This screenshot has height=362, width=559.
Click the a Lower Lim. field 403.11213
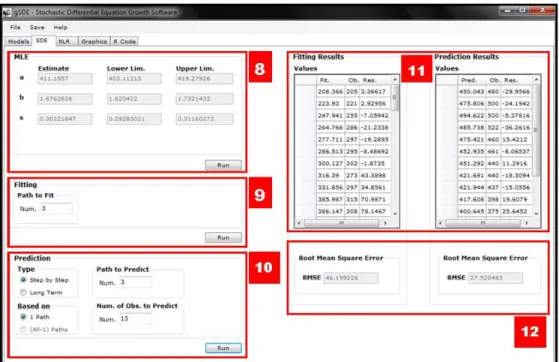tap(134, 78)
